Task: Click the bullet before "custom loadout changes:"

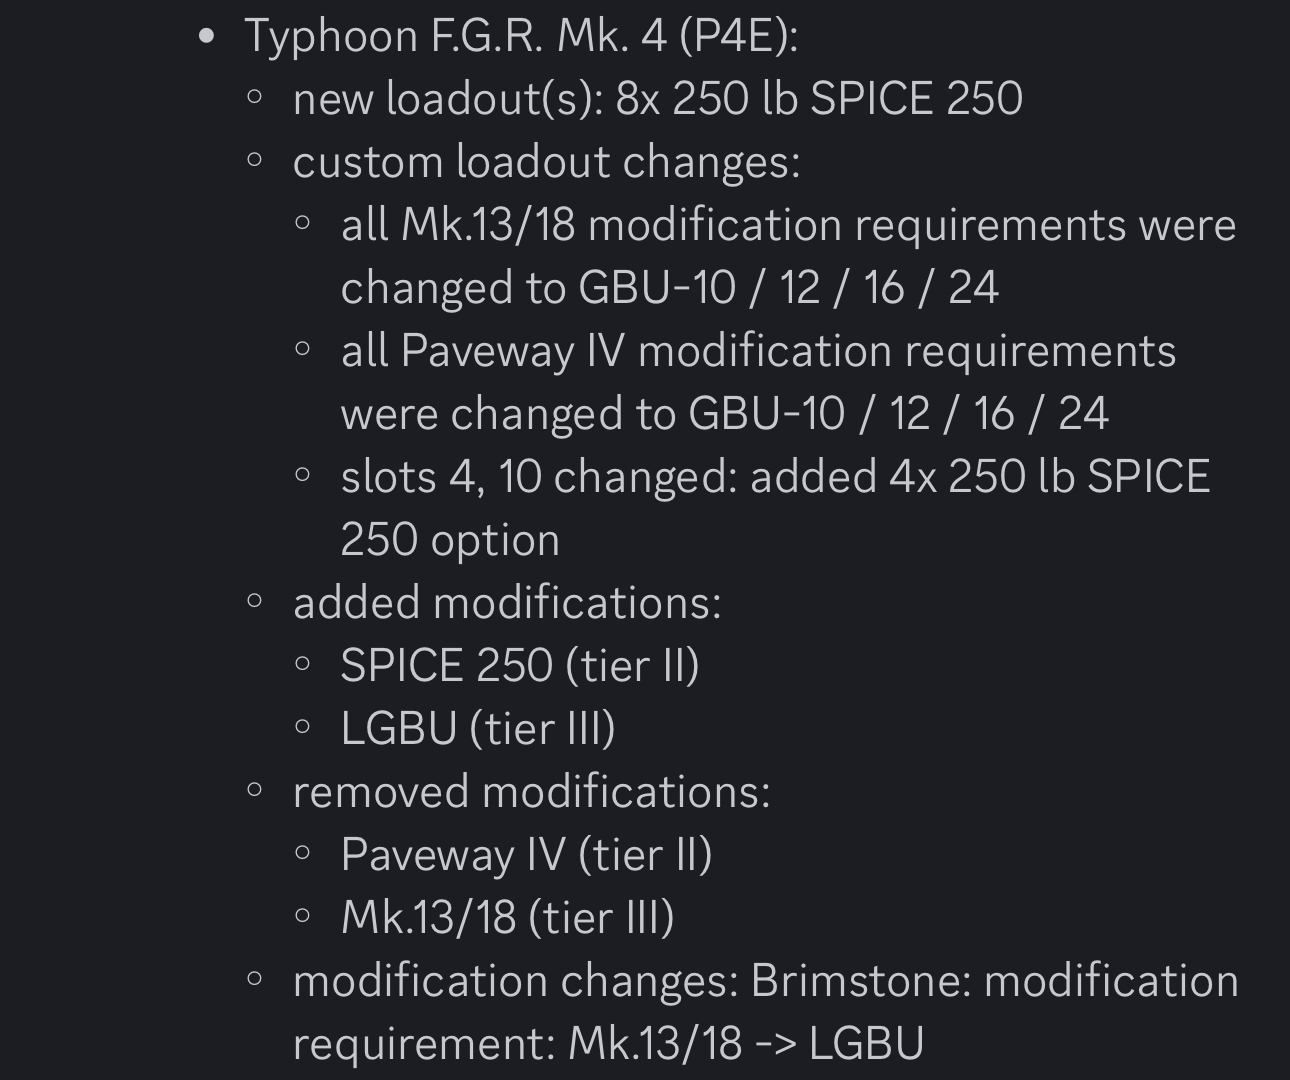Action: coord(255,159)
